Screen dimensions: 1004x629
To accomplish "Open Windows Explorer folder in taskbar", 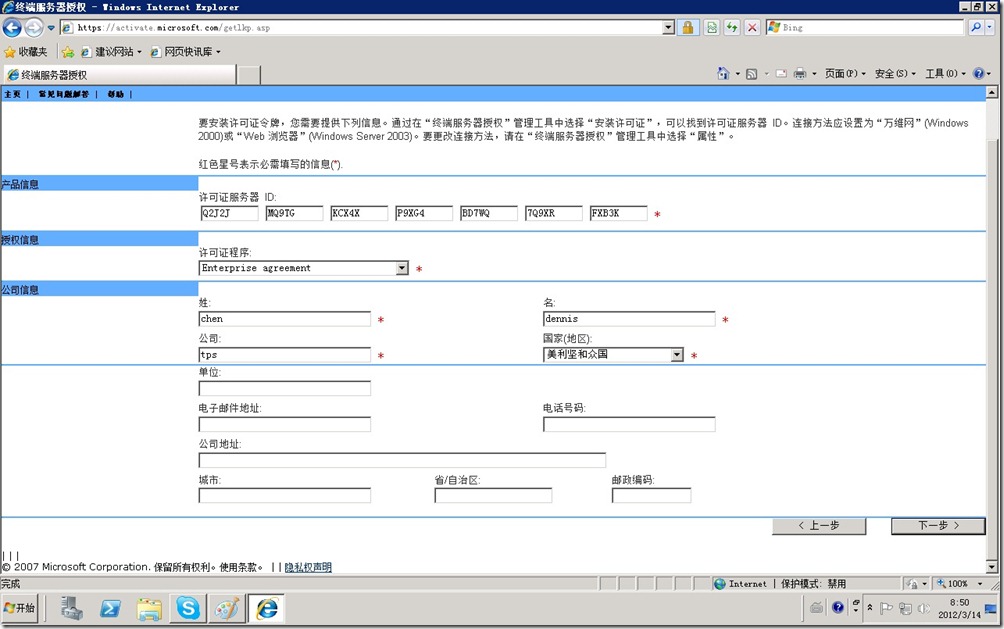I will tap(149, 609).
